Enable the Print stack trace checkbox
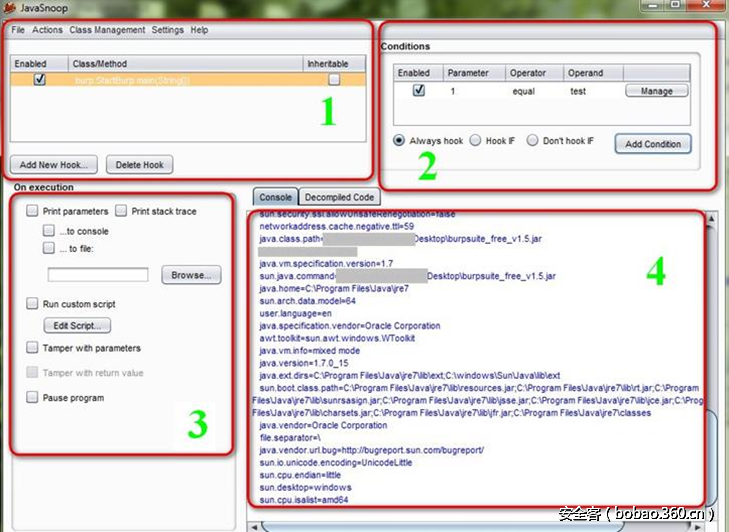Screen dimensions: 729x532 coord(121,212)
